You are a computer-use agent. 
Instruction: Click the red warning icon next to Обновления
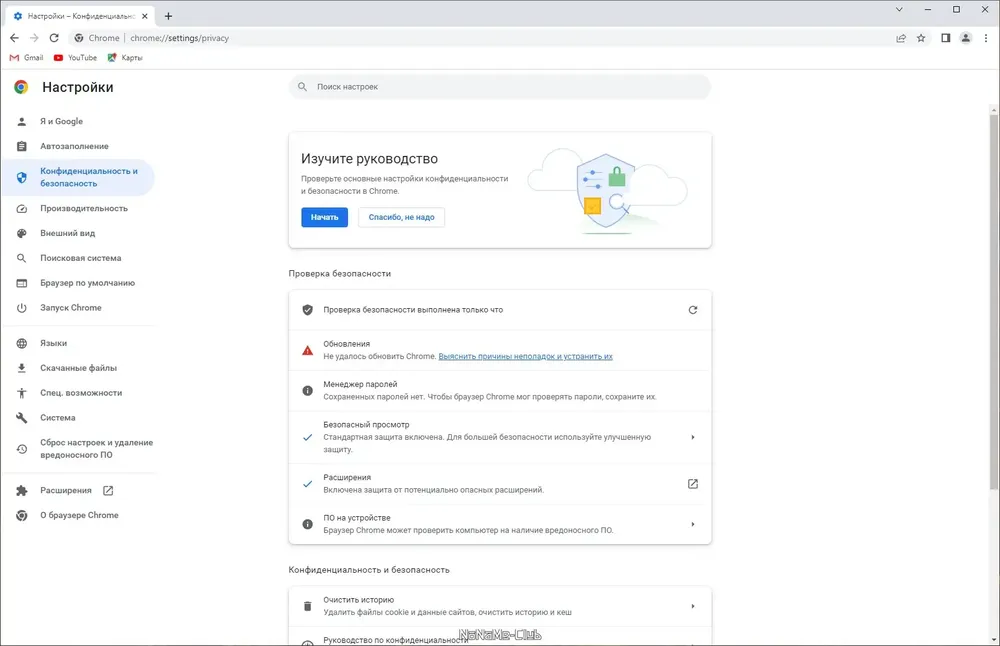(307, 350)
